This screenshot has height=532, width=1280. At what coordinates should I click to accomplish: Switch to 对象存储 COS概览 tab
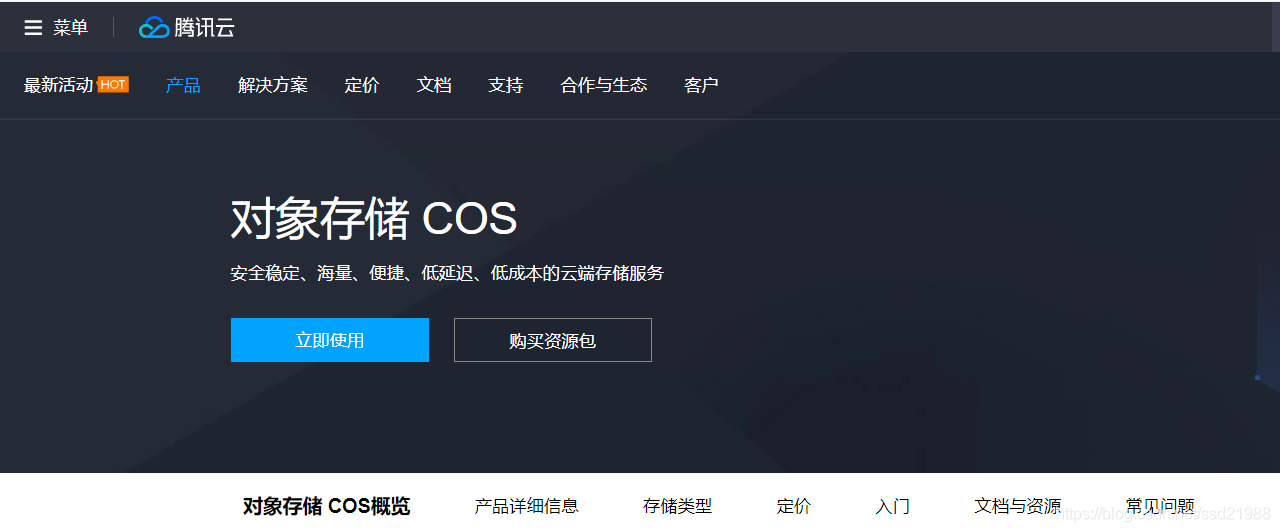[326, 506]
